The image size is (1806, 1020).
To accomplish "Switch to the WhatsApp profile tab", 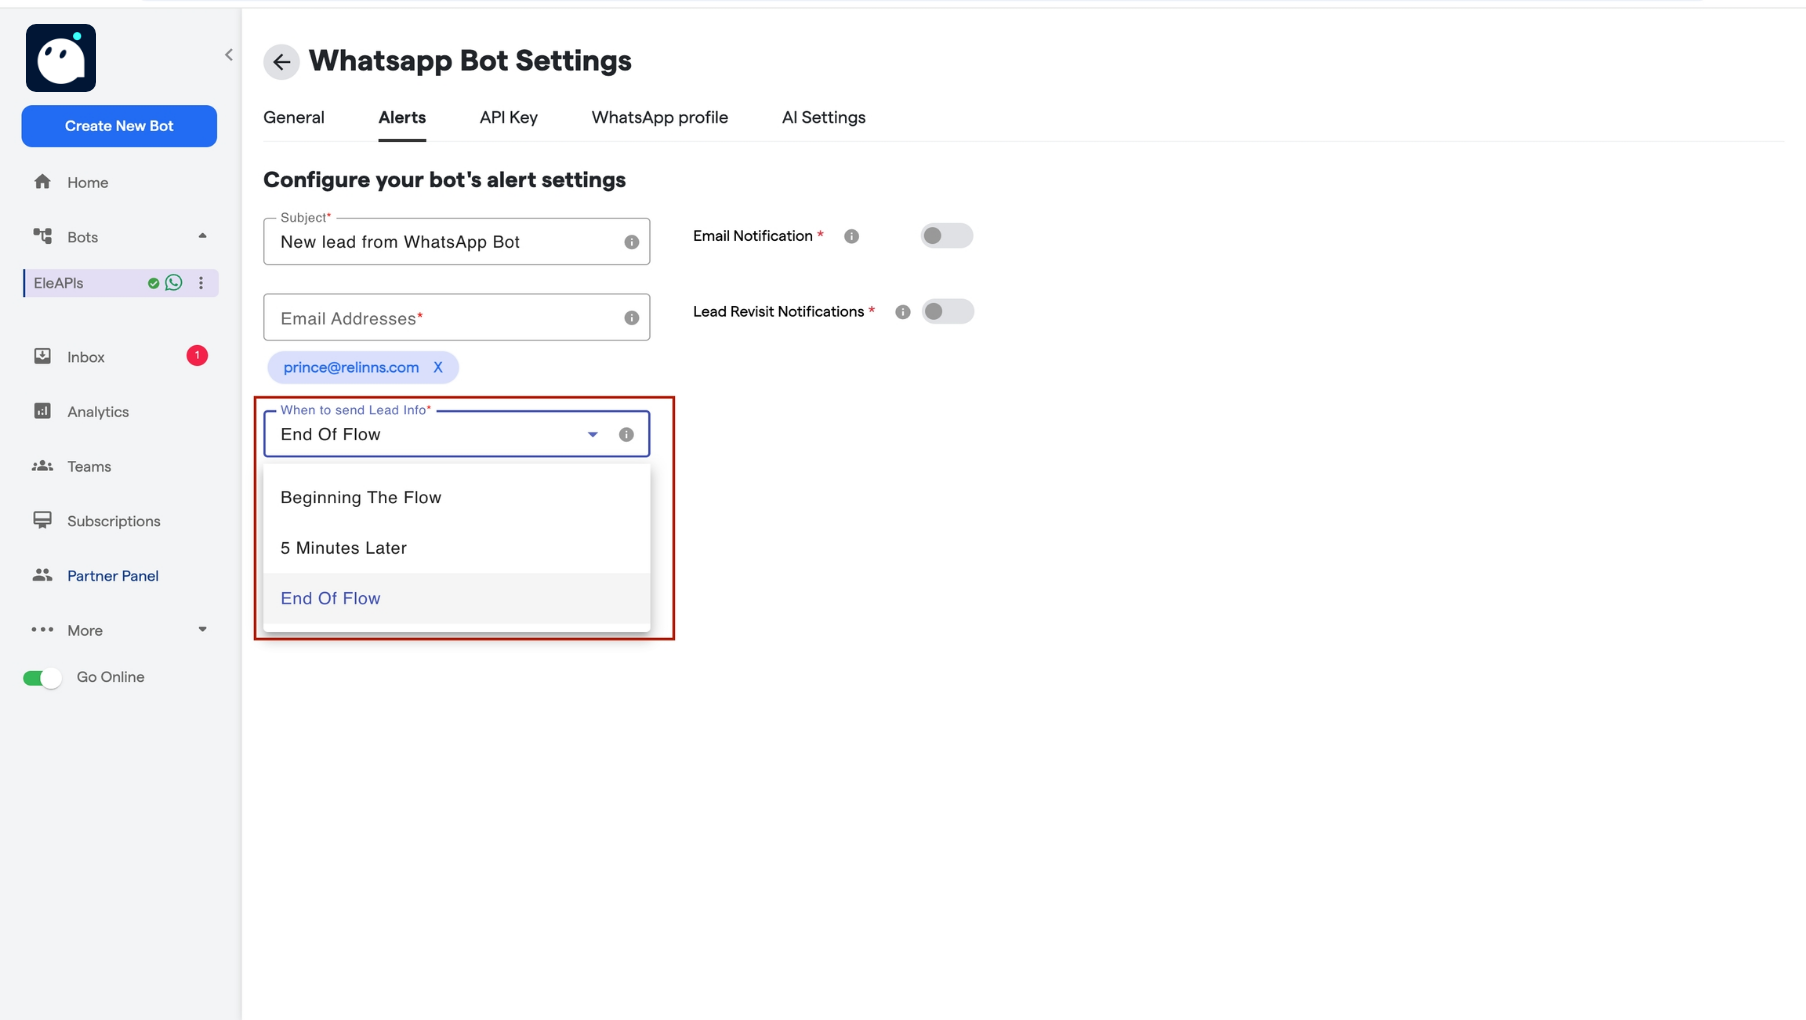I will (660, 117).
